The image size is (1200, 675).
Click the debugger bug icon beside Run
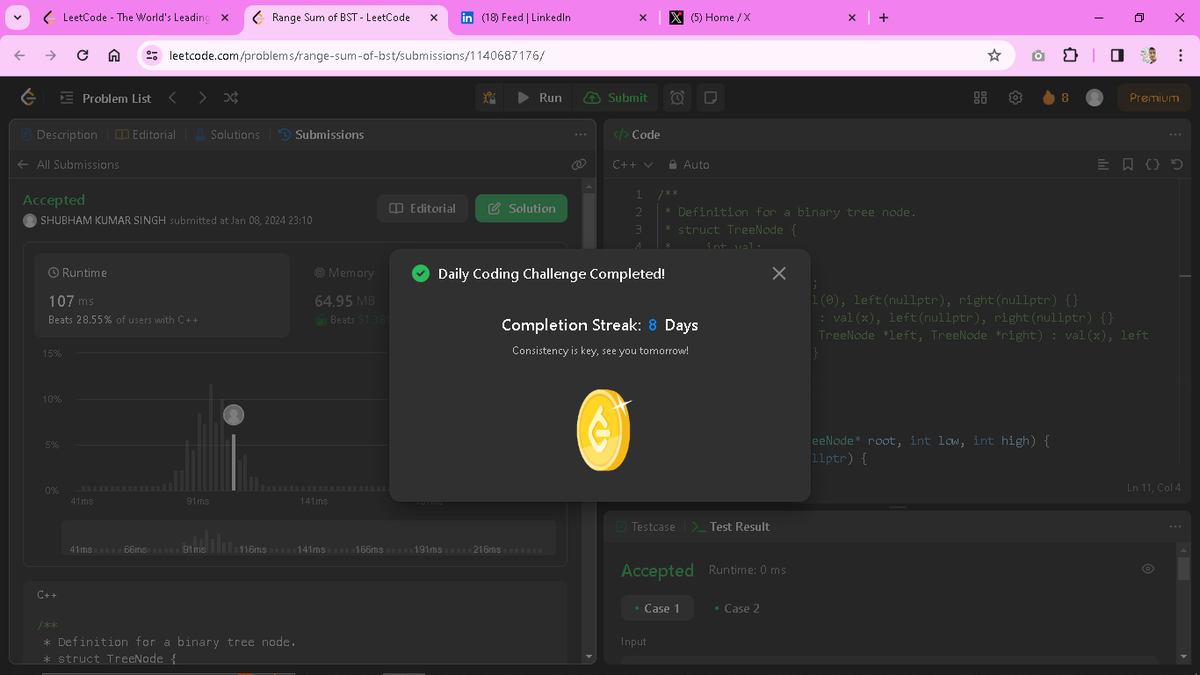click(489, 98)
